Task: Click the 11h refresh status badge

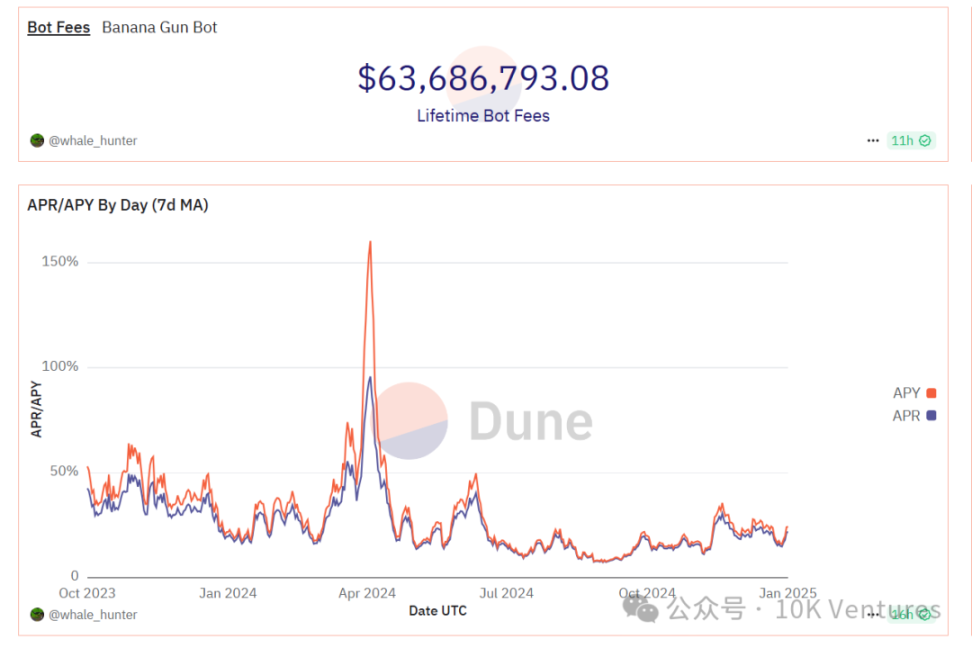Action: tap(911, 141)
